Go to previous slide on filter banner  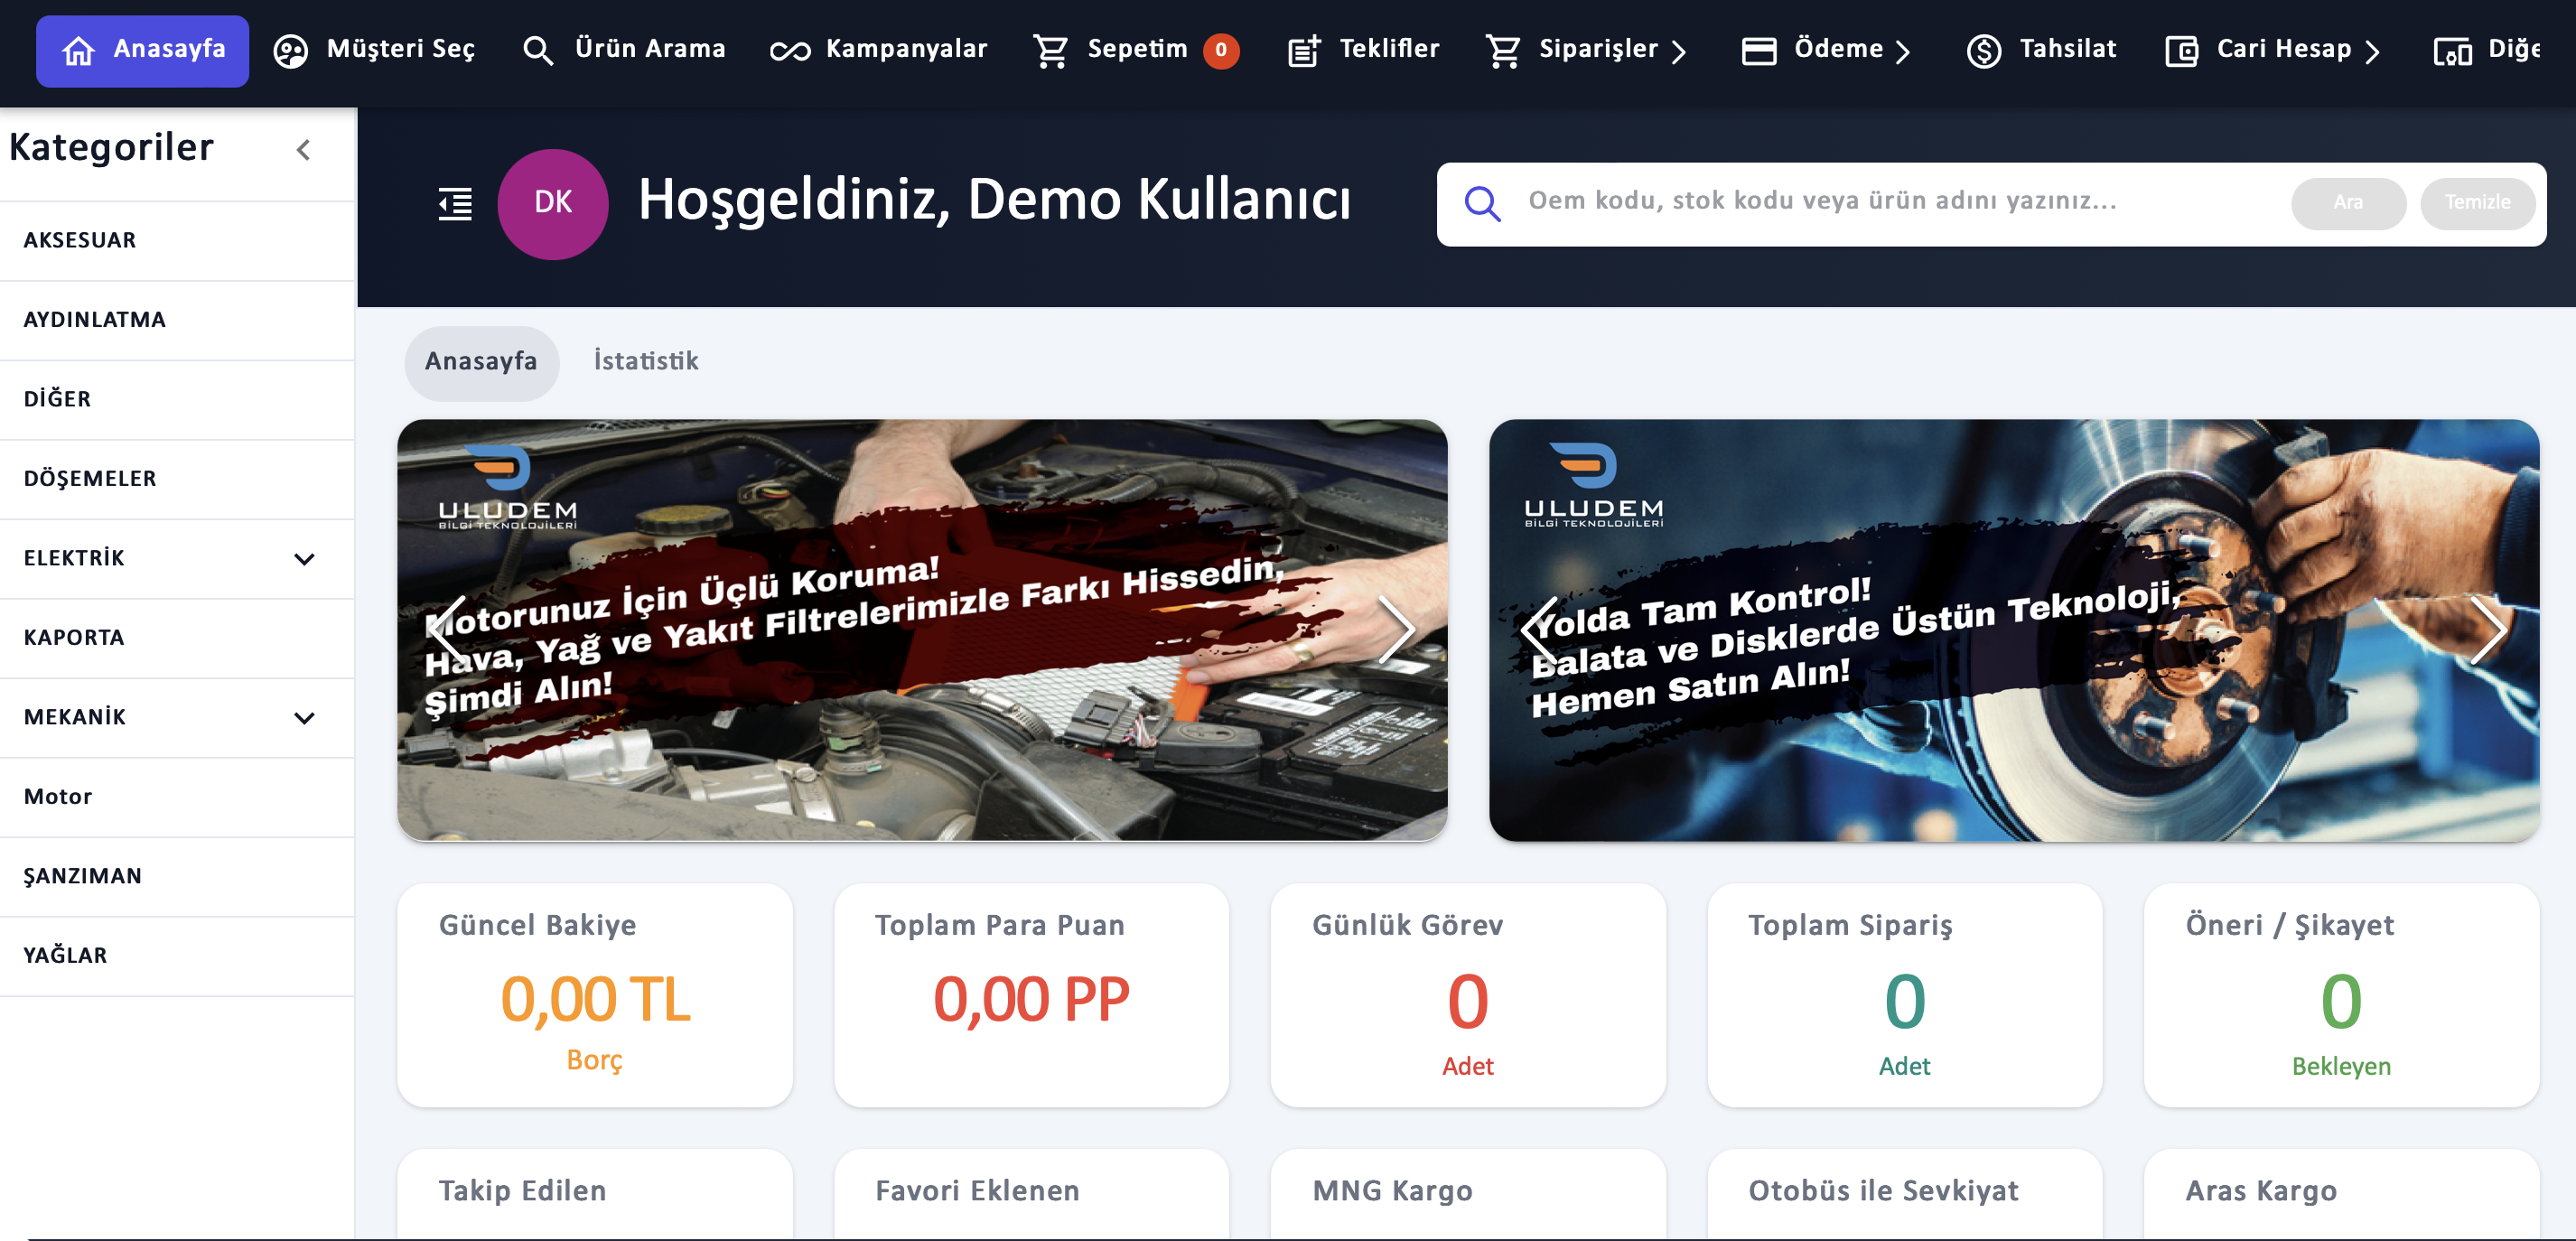pyautogui.click(x=447, y=630)
